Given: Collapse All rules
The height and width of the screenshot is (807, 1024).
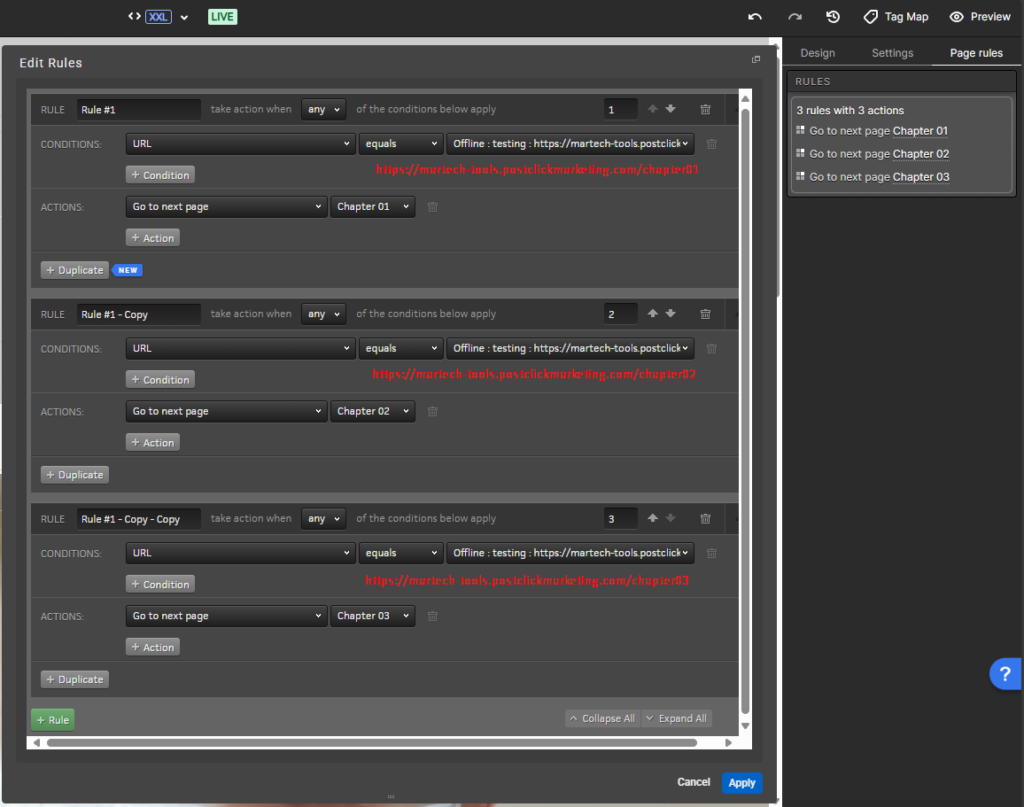Looking at the screenshot, I should pos(602,718).
